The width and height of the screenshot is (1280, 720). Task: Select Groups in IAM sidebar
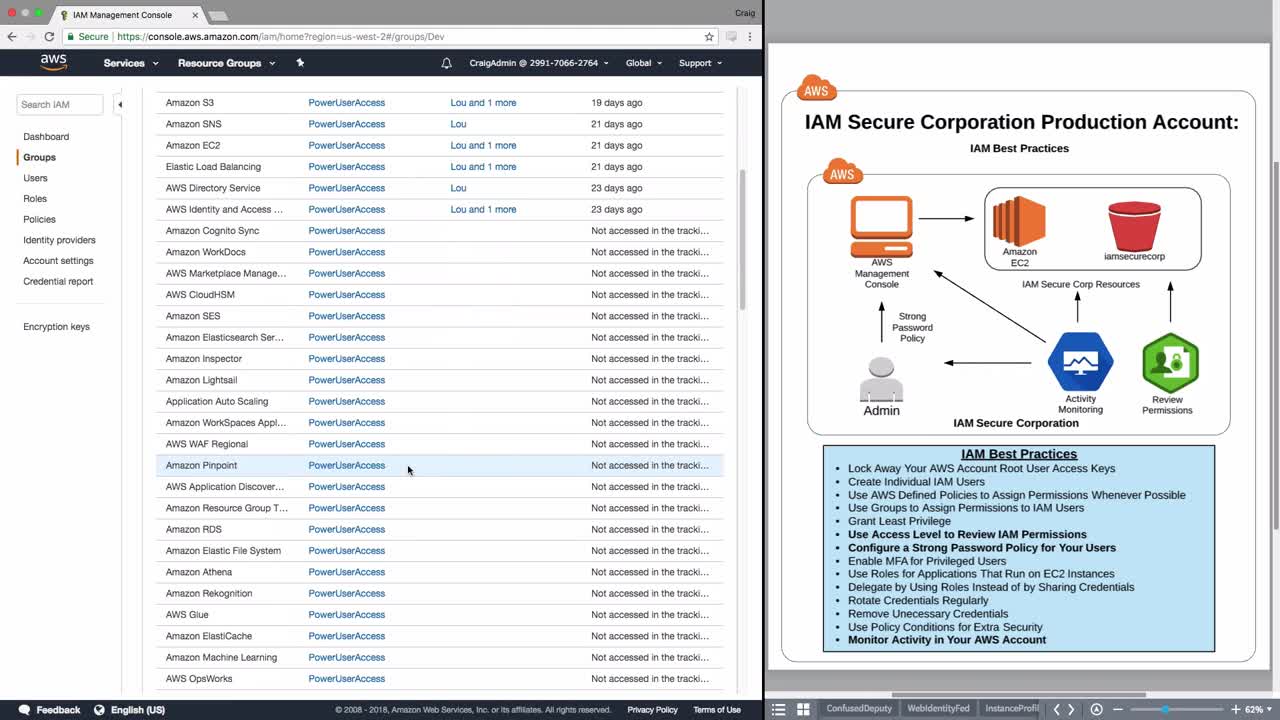(x=39, y=157)
